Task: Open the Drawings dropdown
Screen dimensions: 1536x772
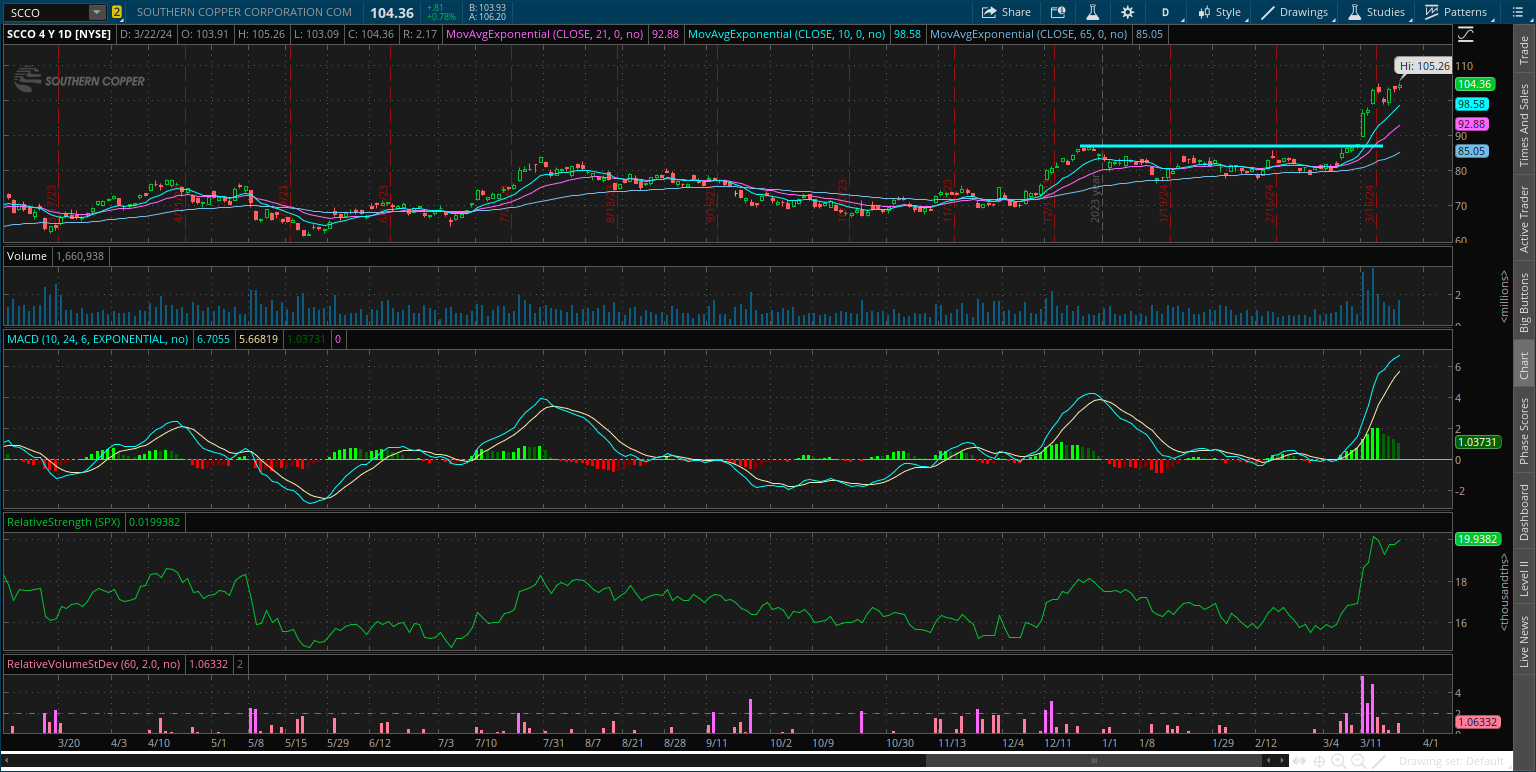Action: (x=1294, y=12)
